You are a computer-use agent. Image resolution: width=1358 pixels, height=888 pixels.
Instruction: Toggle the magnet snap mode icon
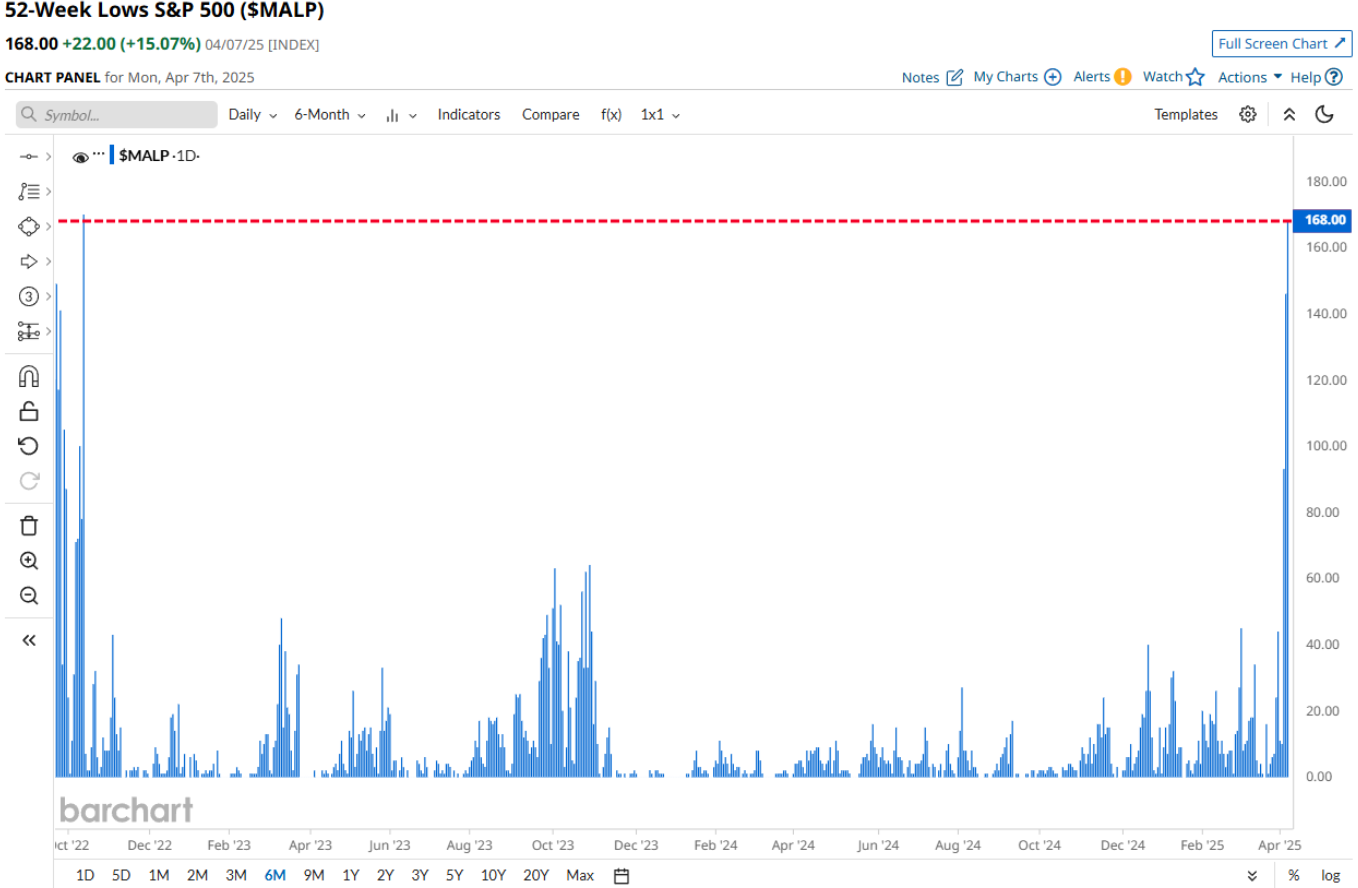point(29,376)
